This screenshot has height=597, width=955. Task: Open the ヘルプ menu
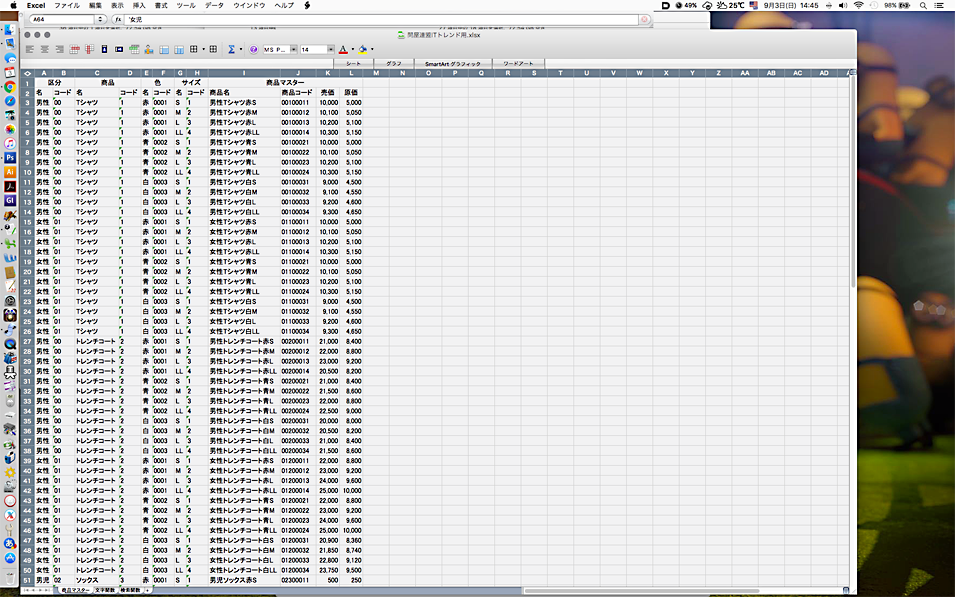pos(284,5)
